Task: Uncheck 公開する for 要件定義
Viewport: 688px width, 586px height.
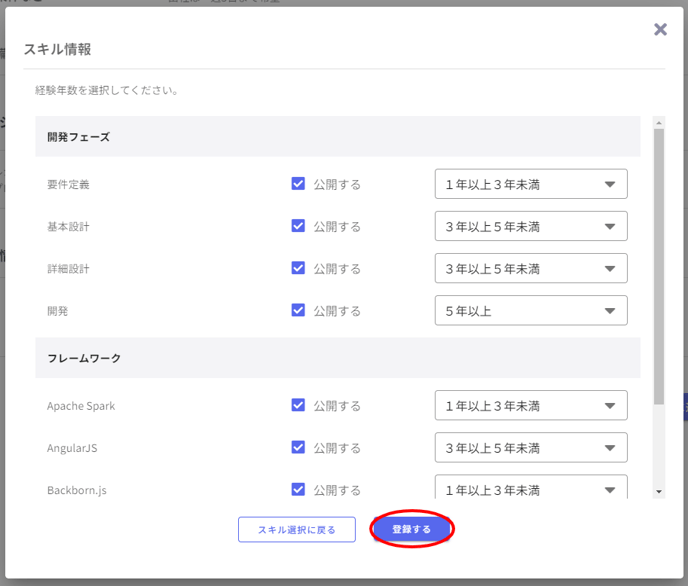Action: click(298, 184)
